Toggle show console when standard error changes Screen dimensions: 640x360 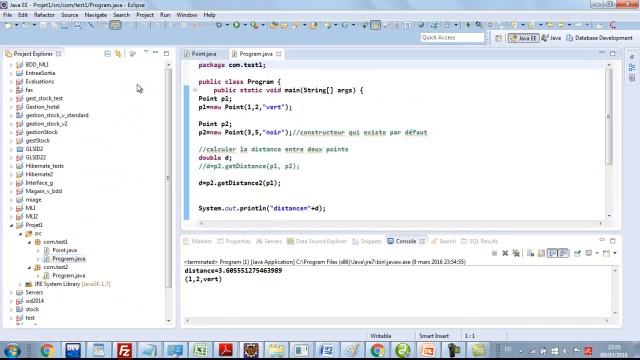point(563,253)
